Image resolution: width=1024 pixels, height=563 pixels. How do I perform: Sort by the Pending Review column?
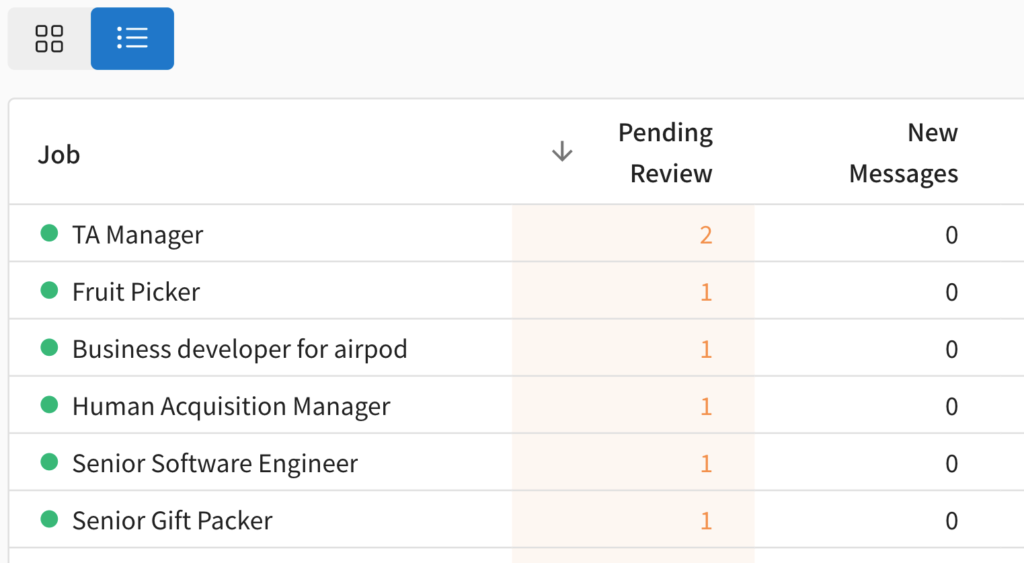[x=665, y=153]
